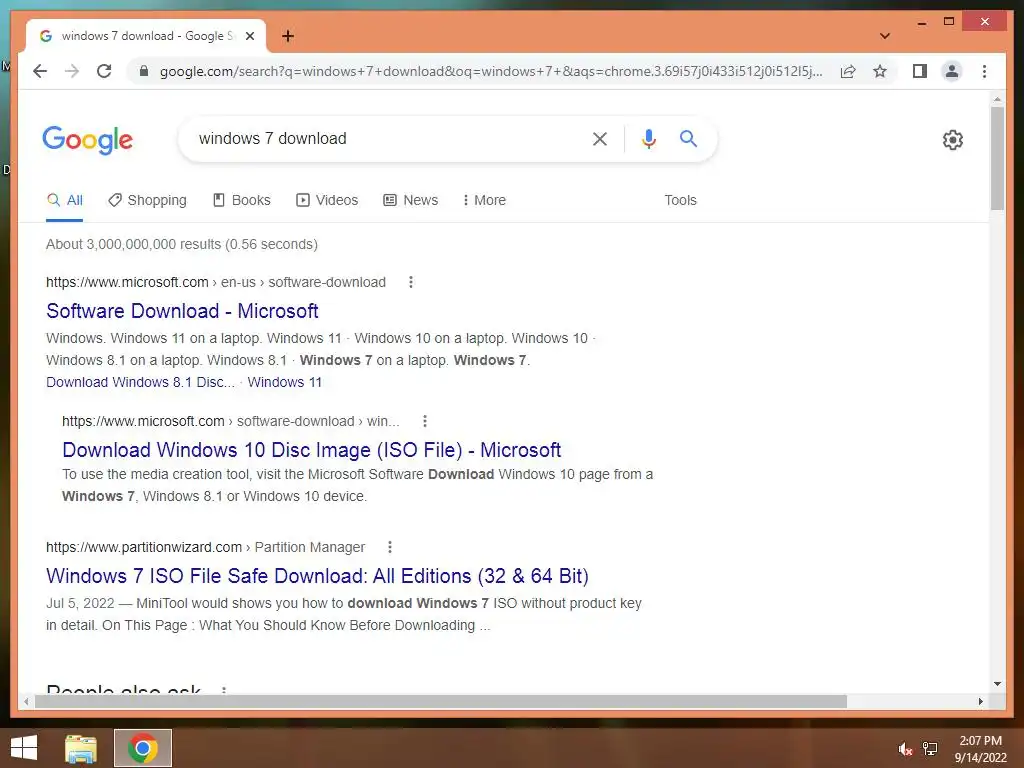Open Chrome three-dot menu

[x=984, y=71]
